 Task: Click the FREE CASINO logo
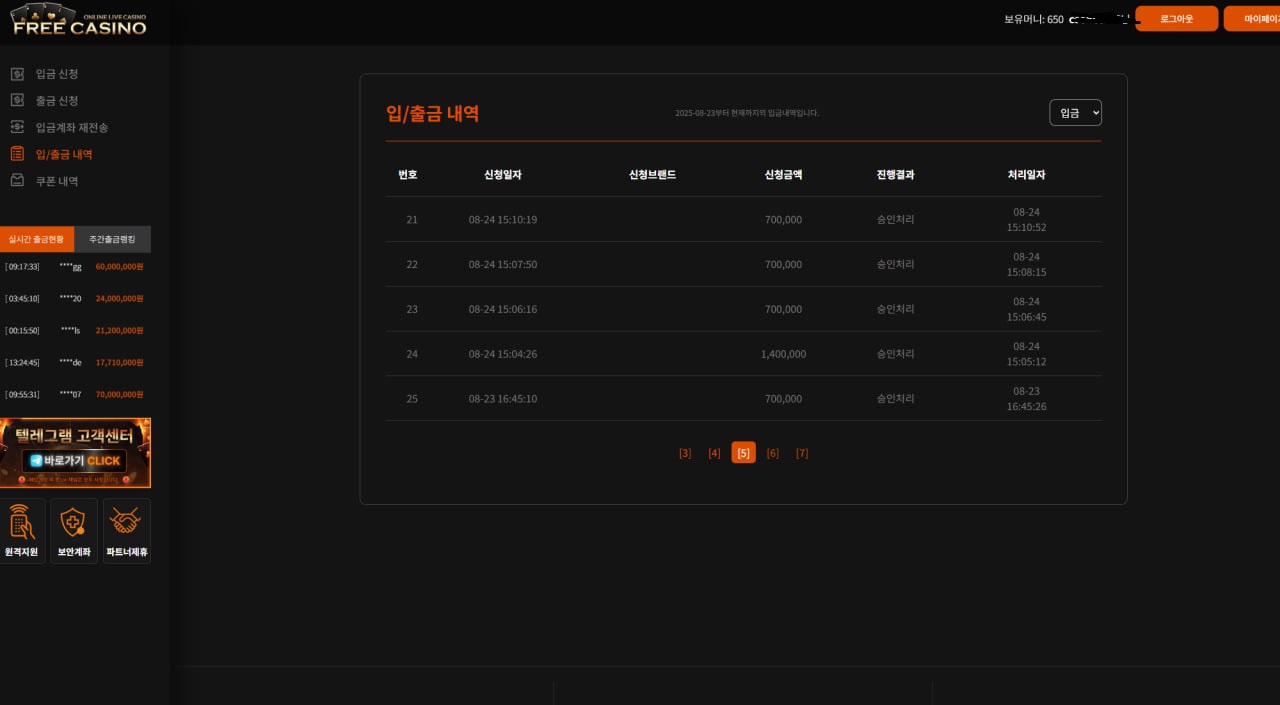pyautogui.click(x=79, y=21)
